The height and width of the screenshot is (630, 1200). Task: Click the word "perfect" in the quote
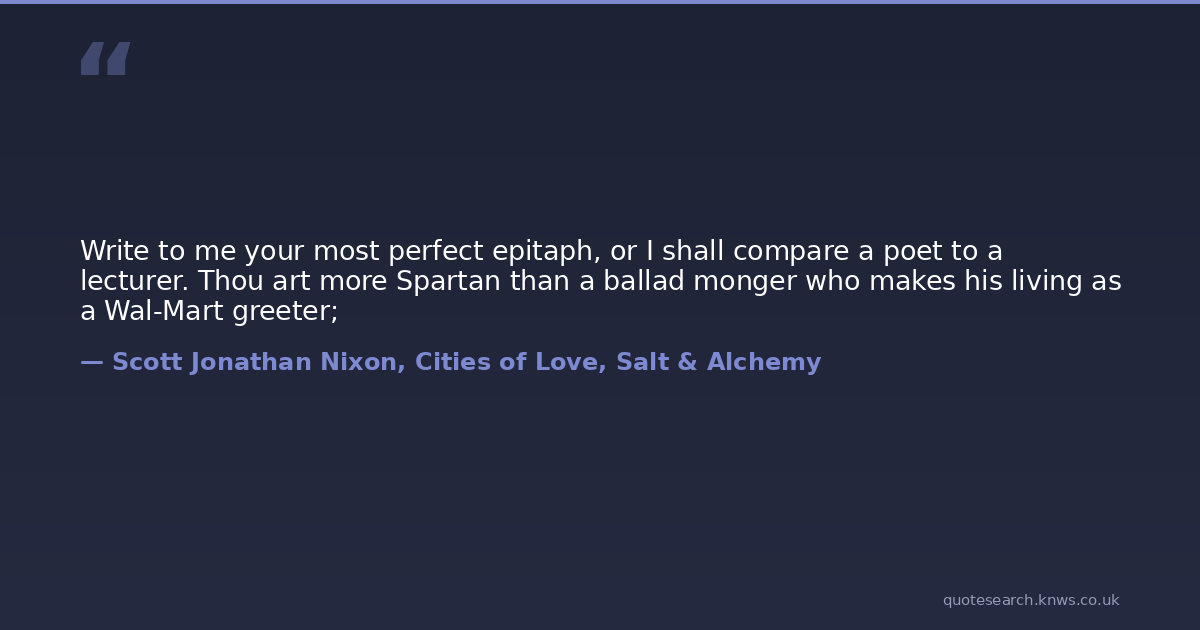[447, 251]
